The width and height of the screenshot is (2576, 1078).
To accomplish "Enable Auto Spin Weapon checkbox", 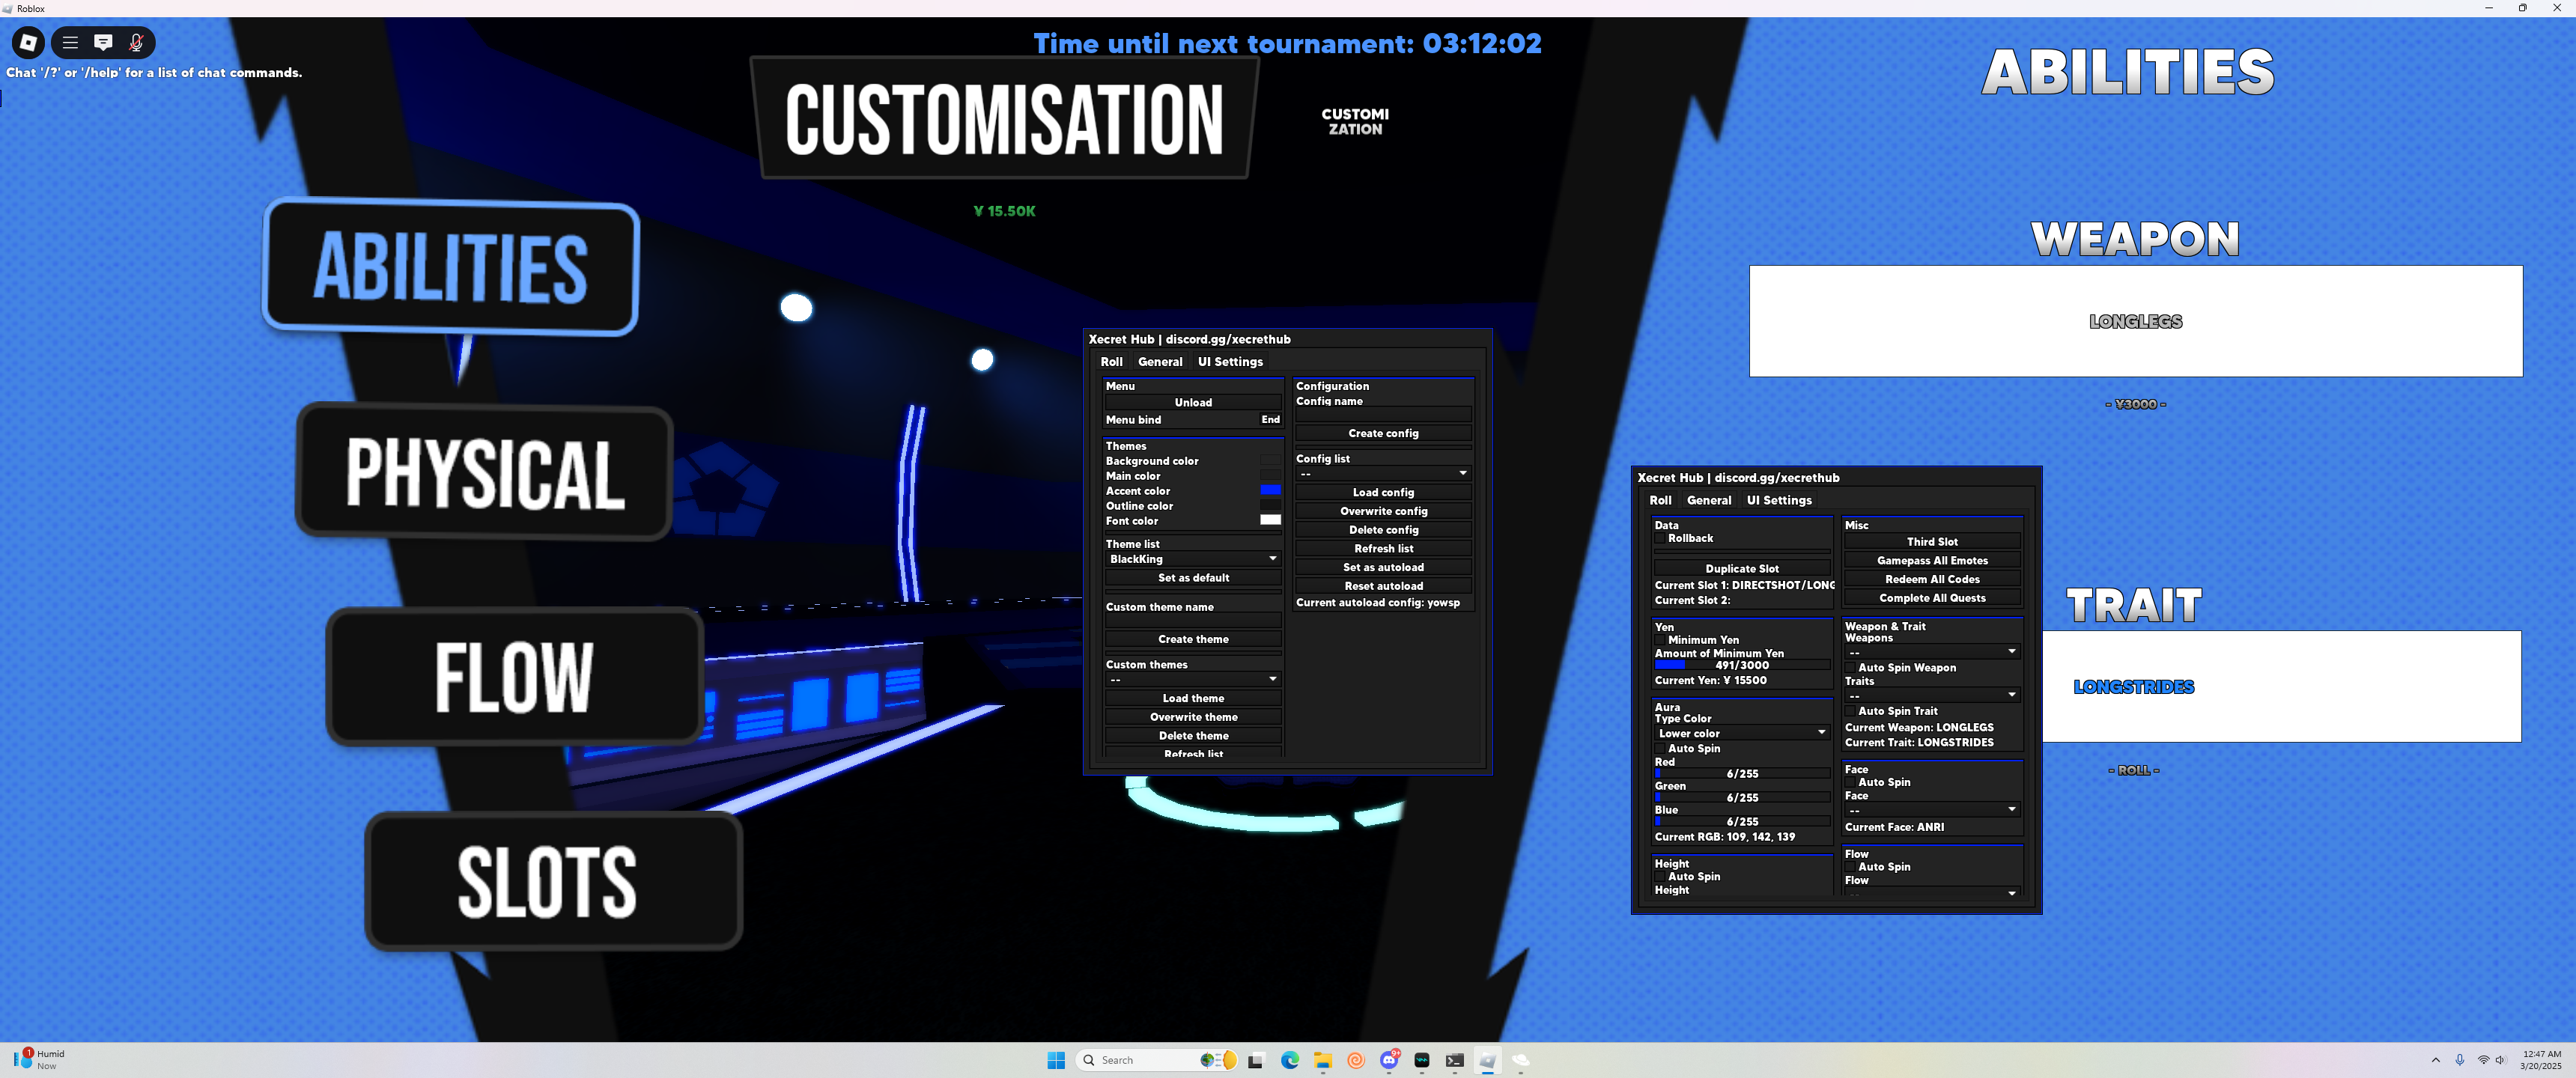I will 1850,668.
